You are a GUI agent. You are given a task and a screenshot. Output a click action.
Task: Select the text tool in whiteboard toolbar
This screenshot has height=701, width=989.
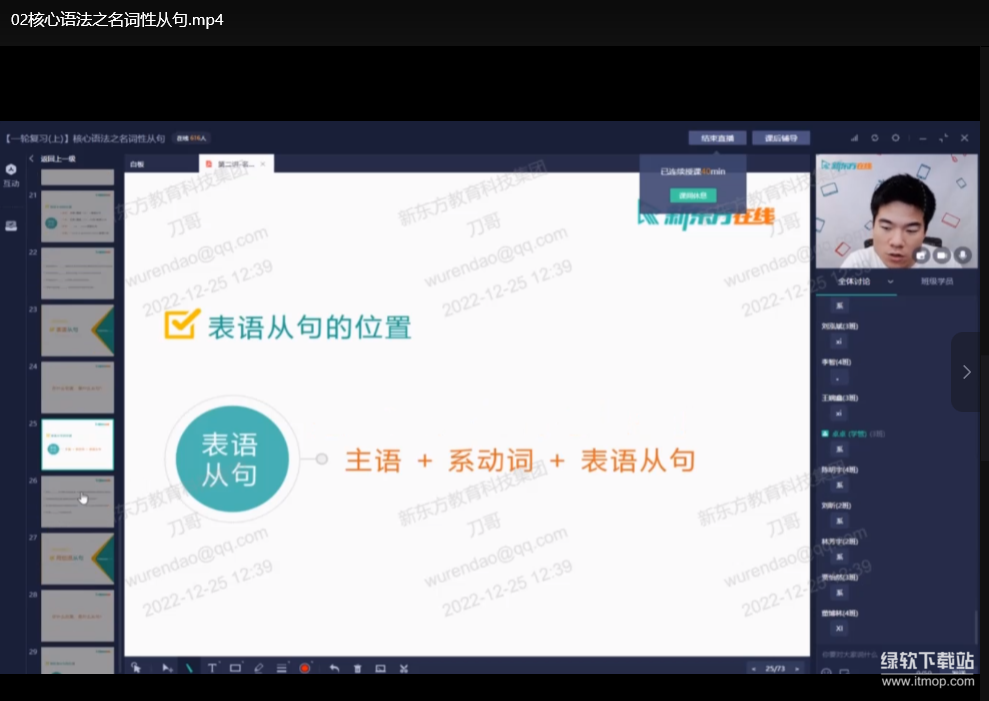pos(212,668)
